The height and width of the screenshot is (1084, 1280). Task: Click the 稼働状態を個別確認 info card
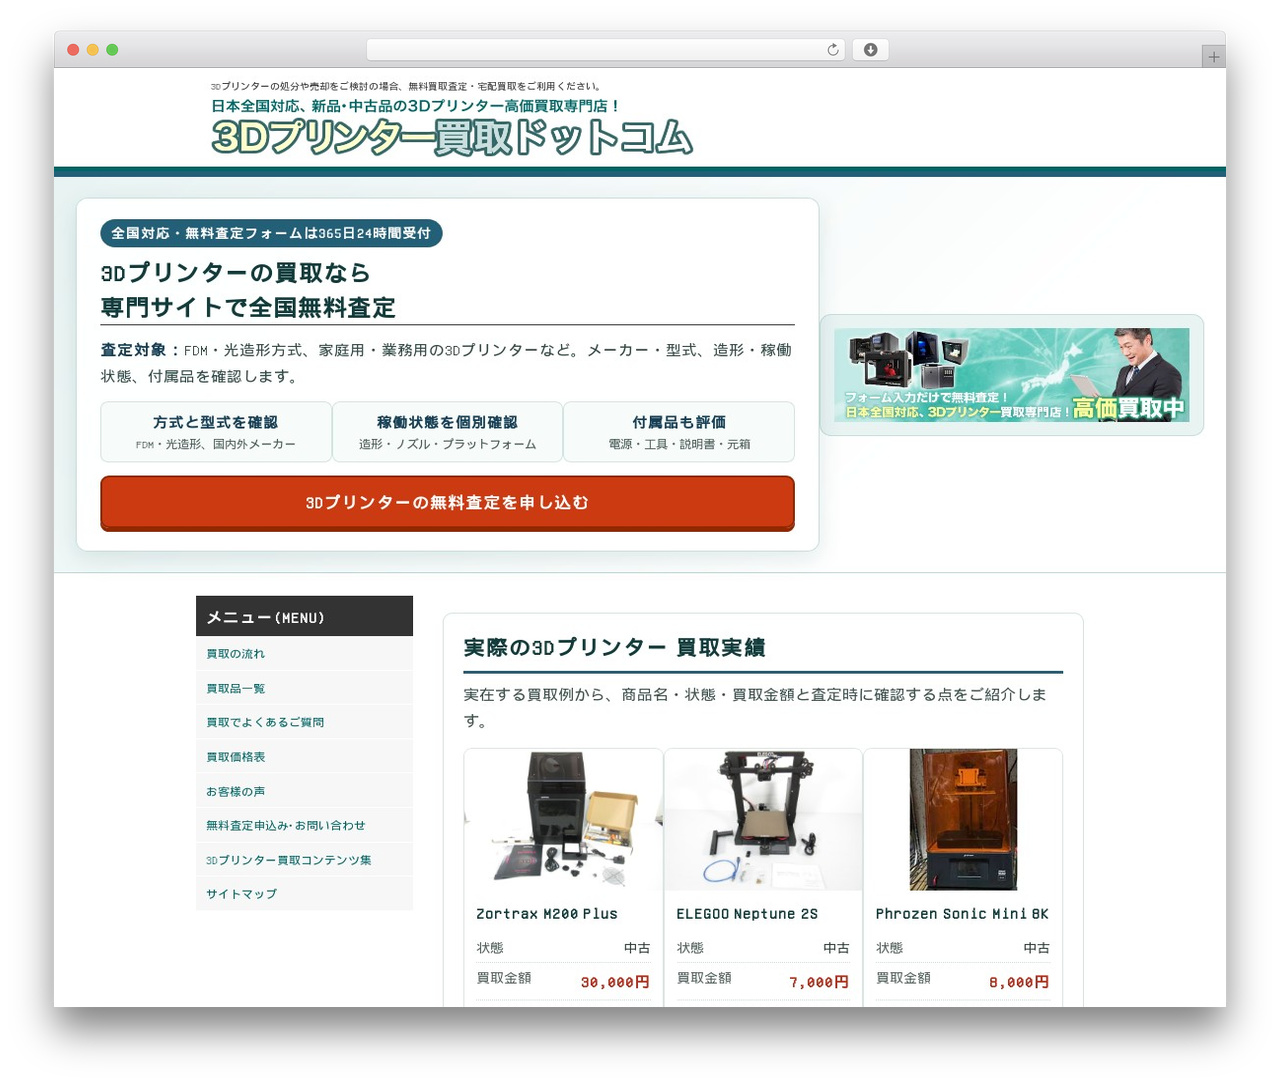pyautogui.click(x=447, y=432)
